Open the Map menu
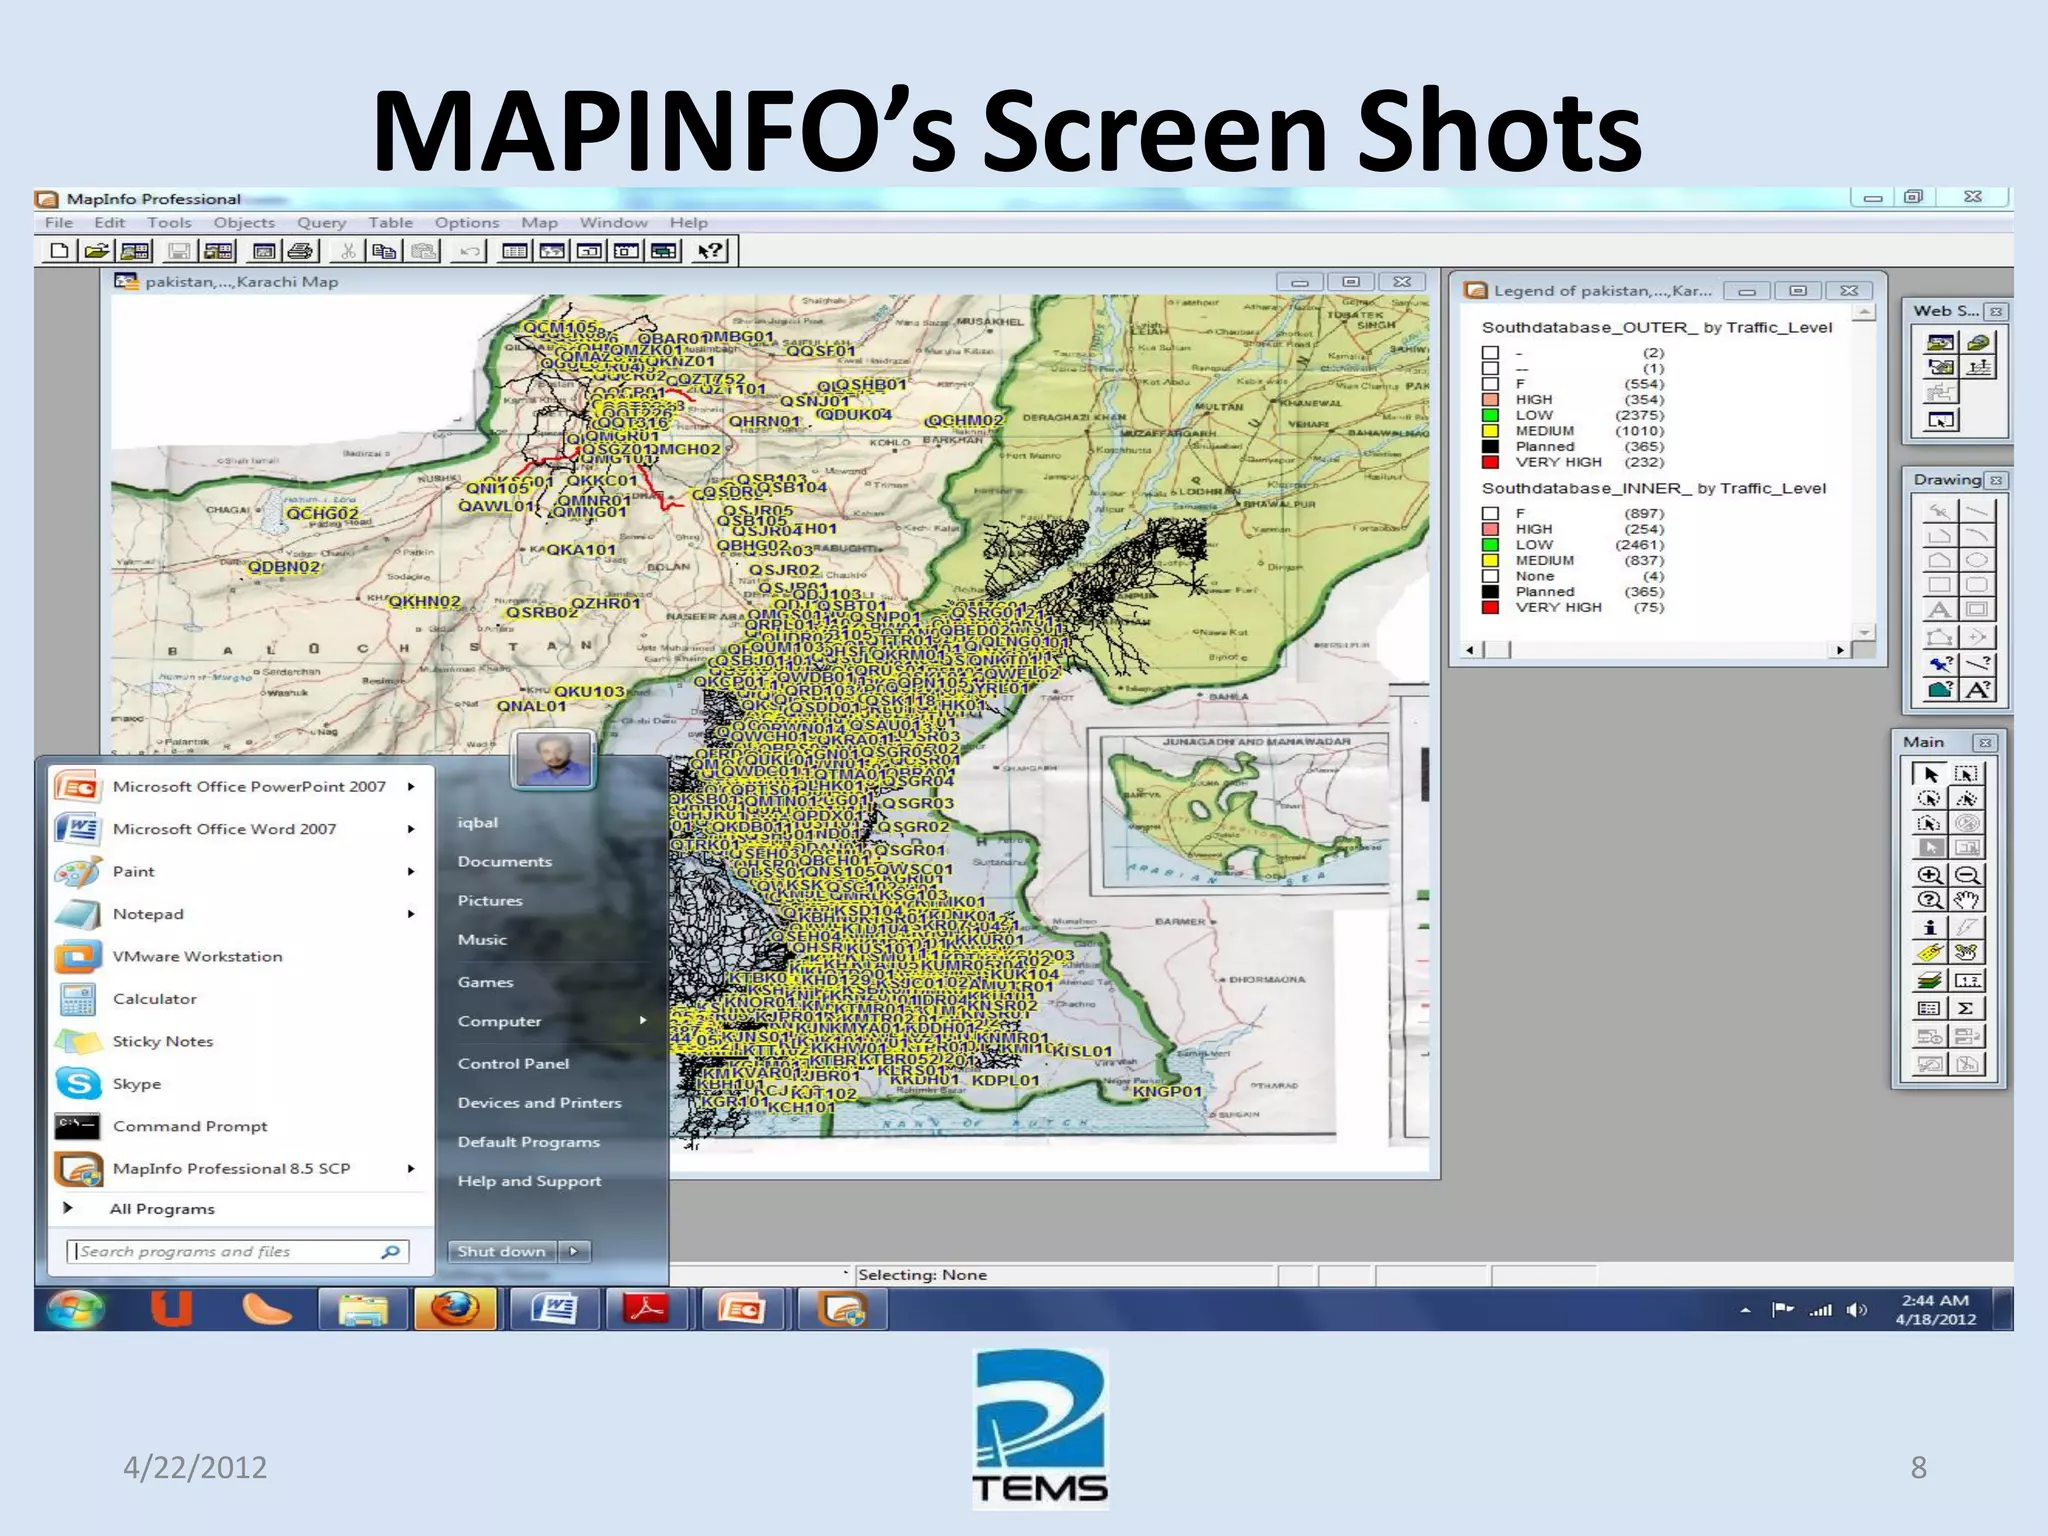Image resolution: width=2048 pixels, height=1536 pixels. coord(539,222)
